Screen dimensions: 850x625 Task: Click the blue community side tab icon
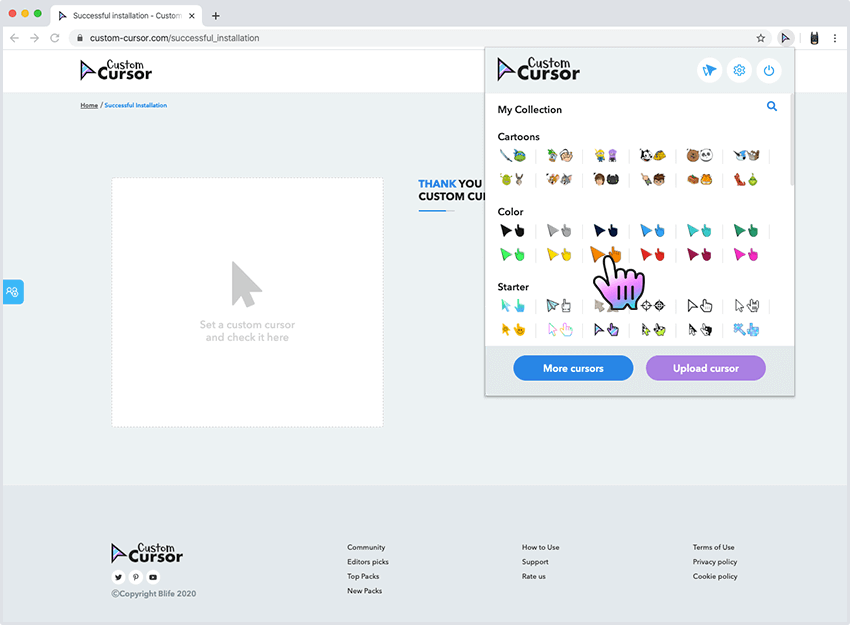click(x=13, y=292)
